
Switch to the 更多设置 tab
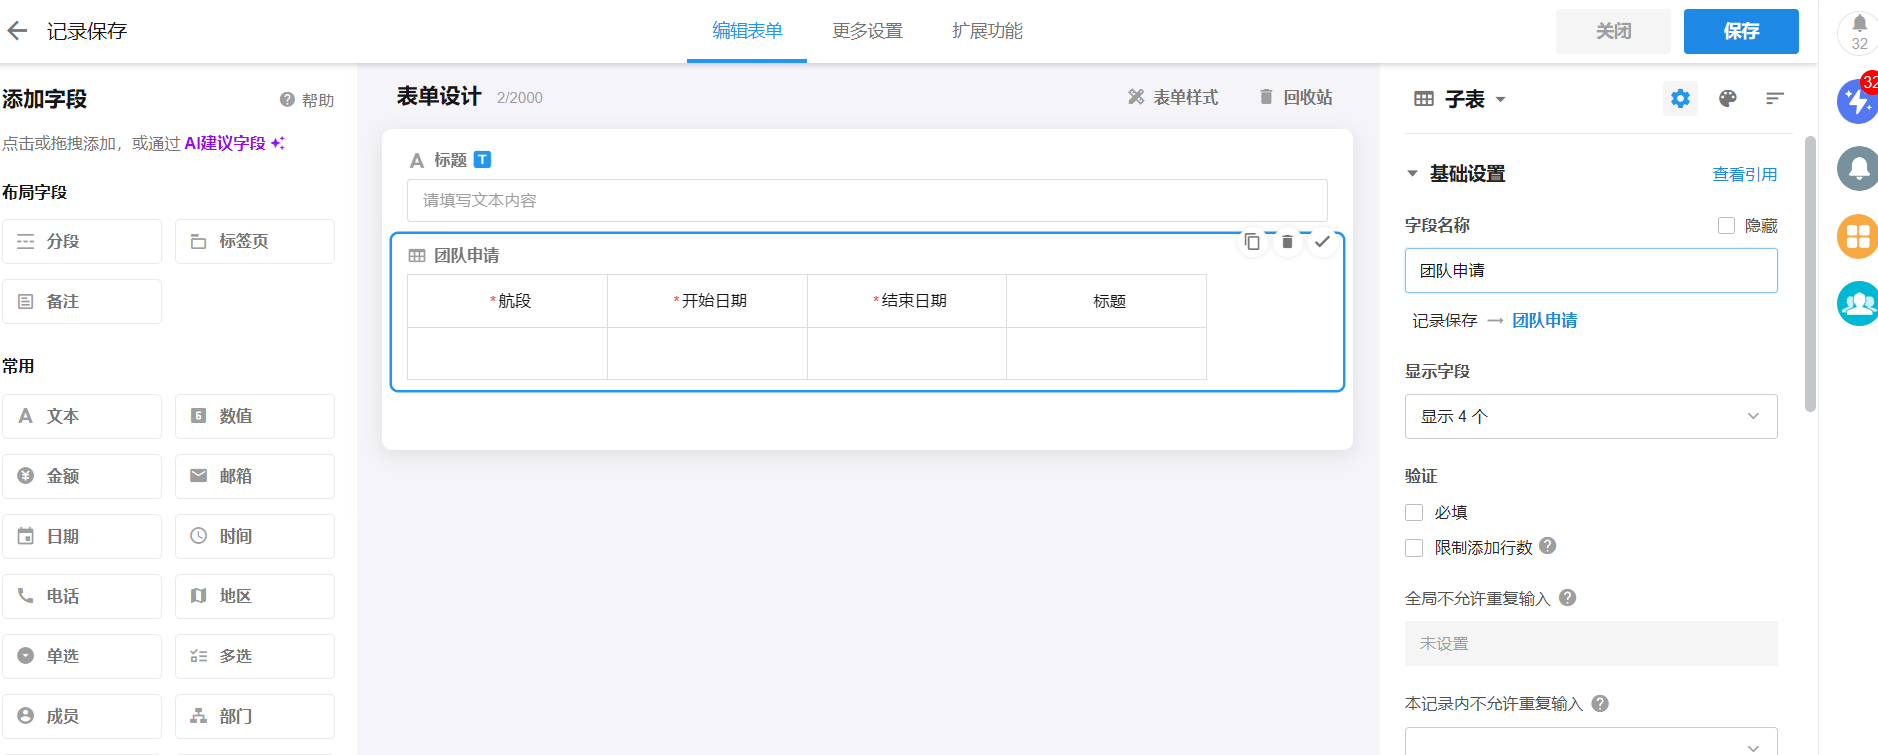tap(867, 31)
